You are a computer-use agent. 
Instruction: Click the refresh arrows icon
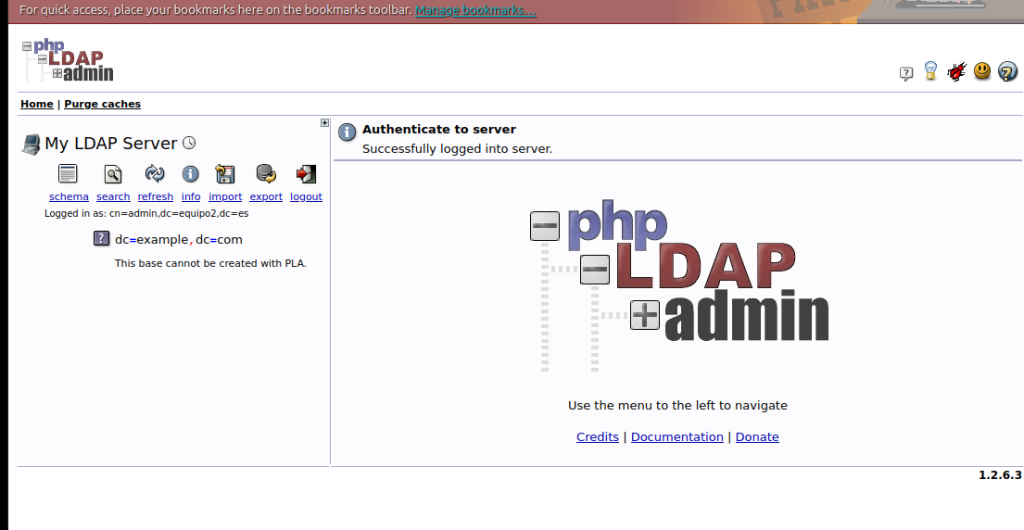pyautogui.click(x=155, y=174)
